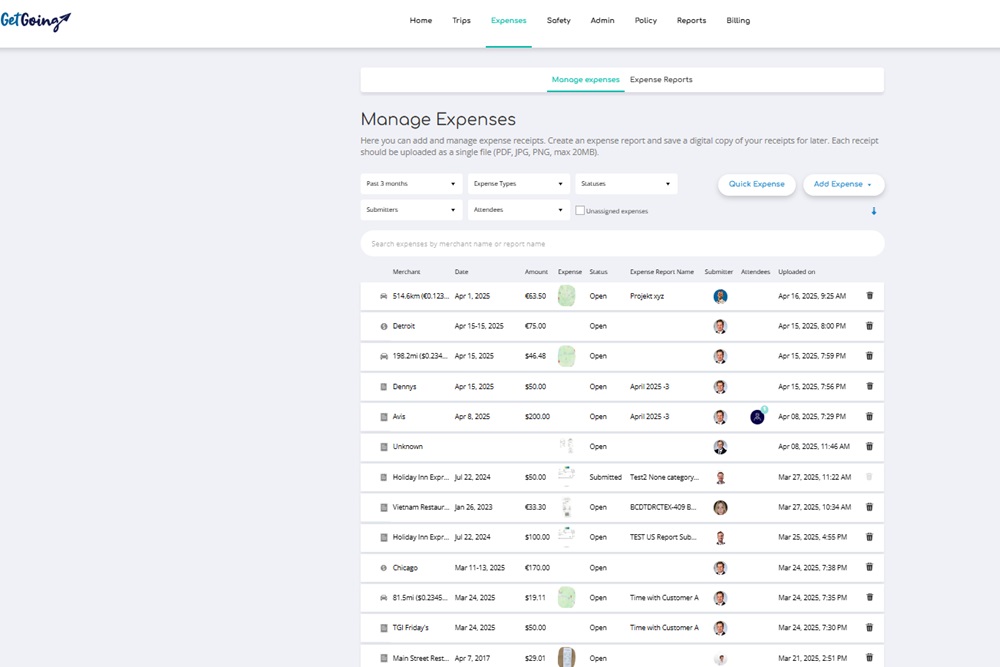Click the info icon next to Detroit
Image resolution: width=1000 pixels, height=667 pixels.
click(383, 326)
